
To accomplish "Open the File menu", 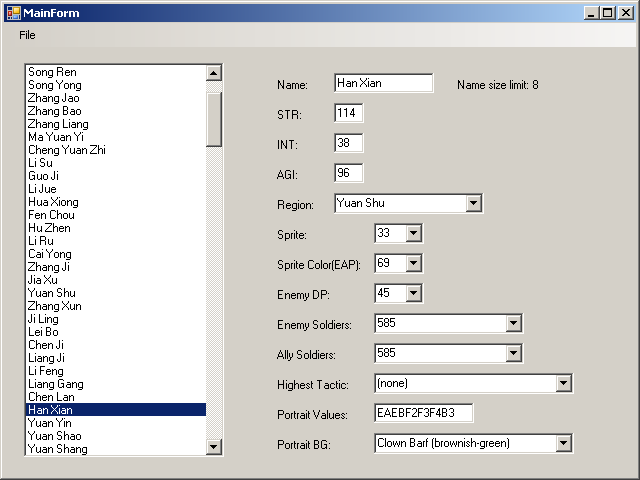I will click(27, 35).
